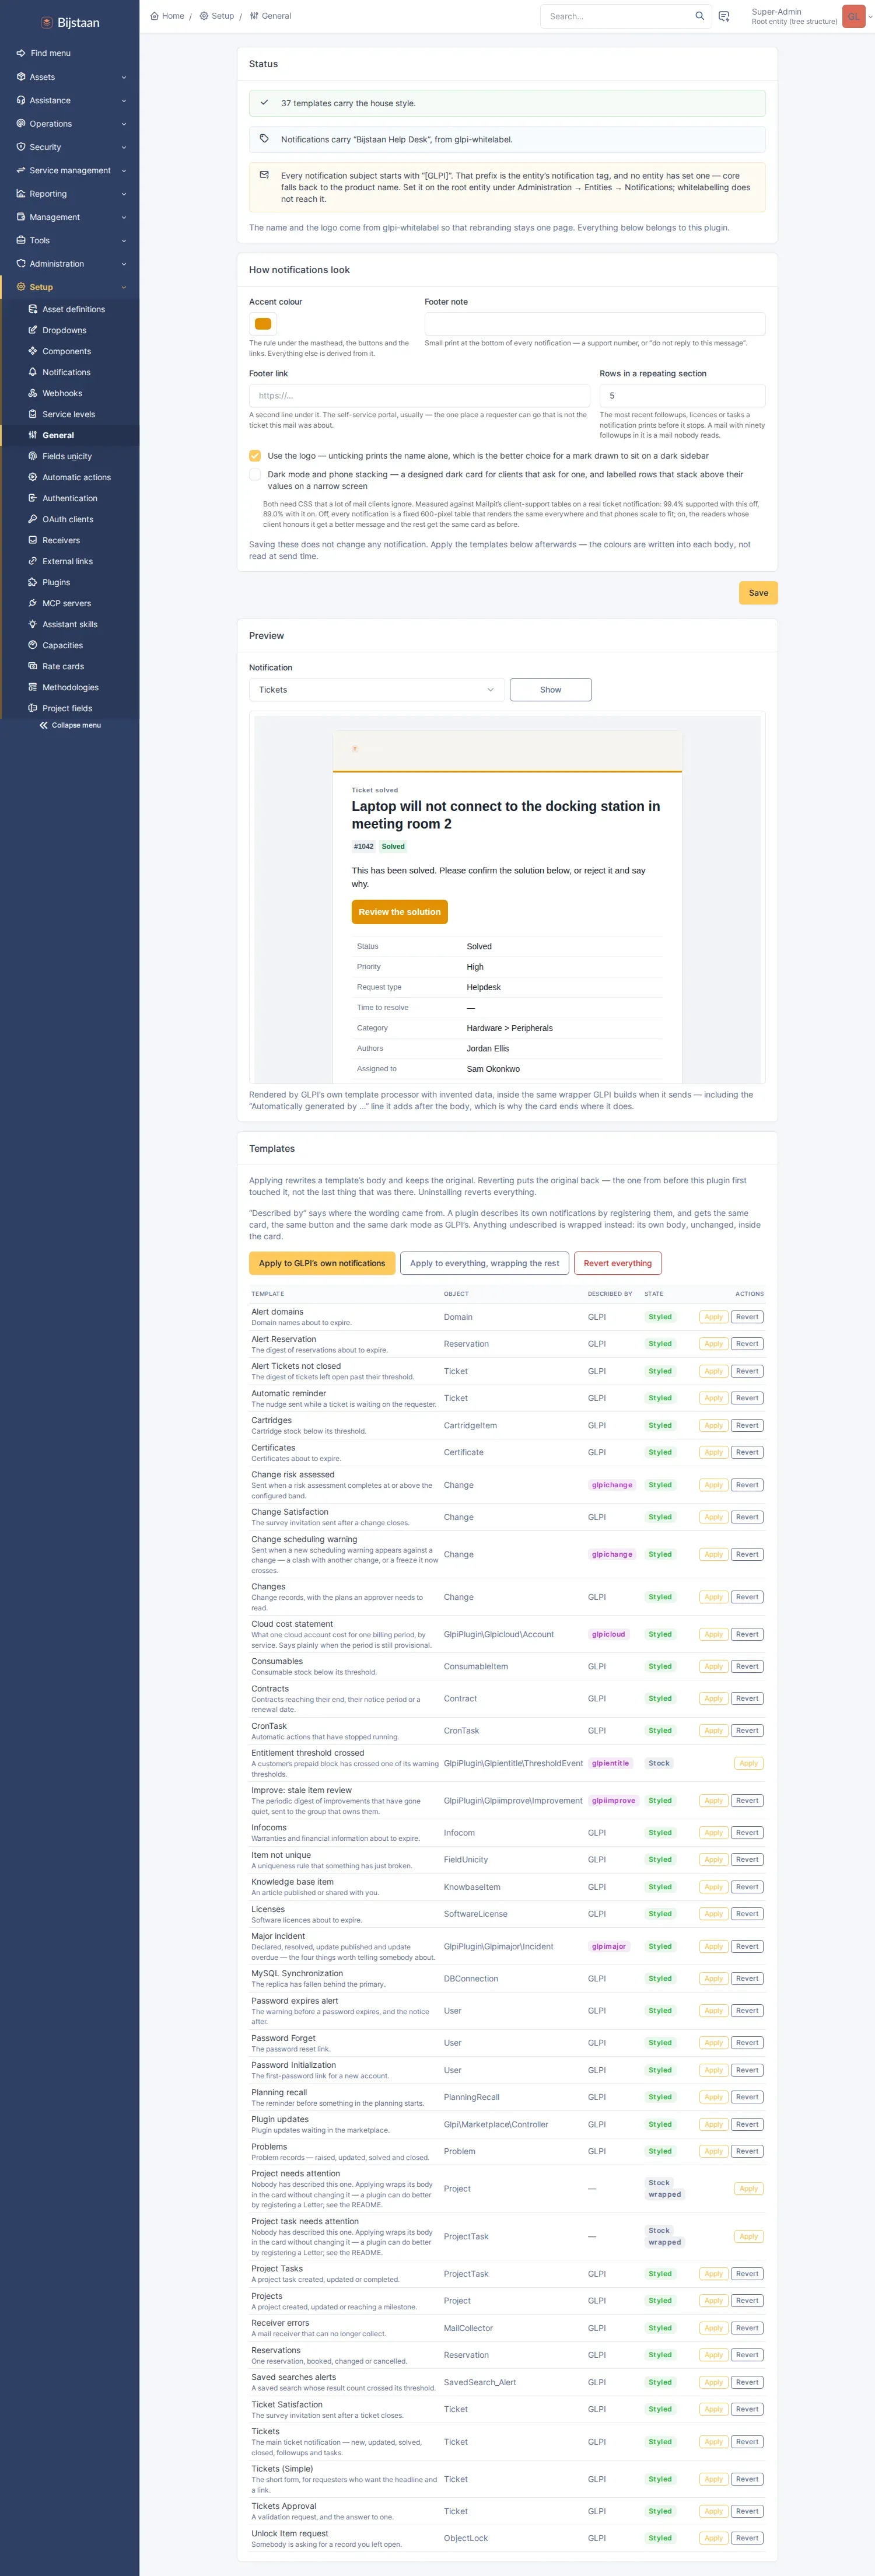
Task: Click the Home breadcrumb house icon
Action: click(x=154, y=16)
